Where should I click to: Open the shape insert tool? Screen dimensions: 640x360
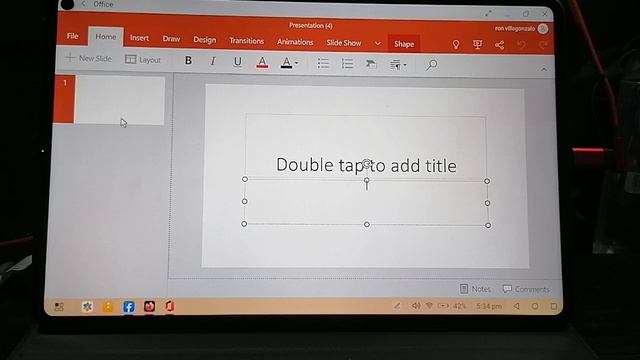[371, 64]
